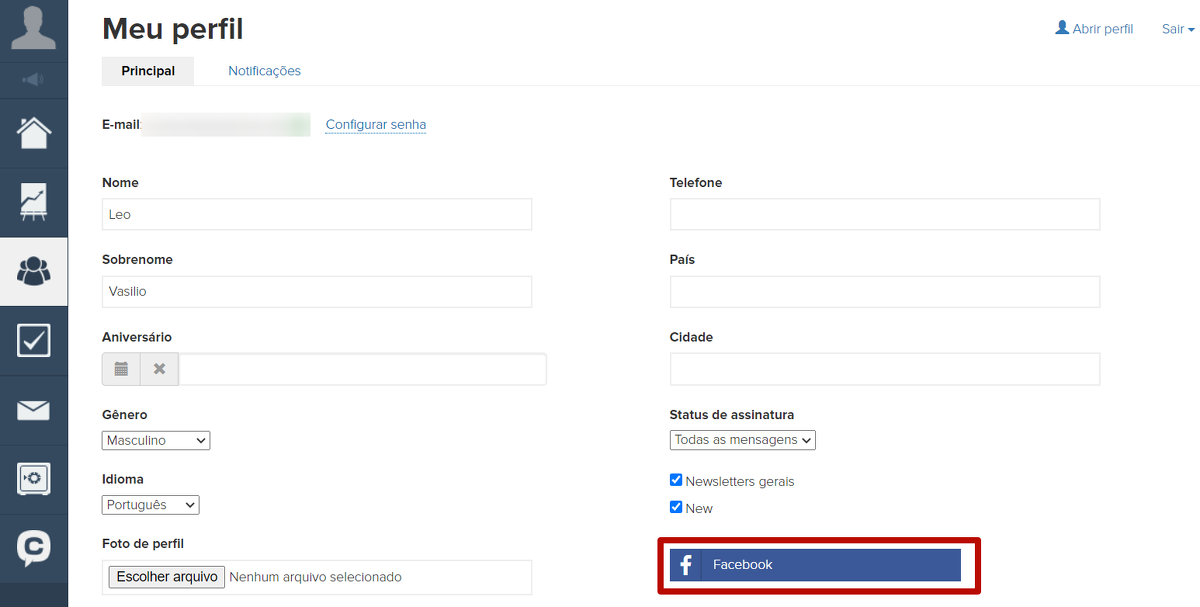
Task: Clear the birthday date with X button
Action: click(159, 369)
